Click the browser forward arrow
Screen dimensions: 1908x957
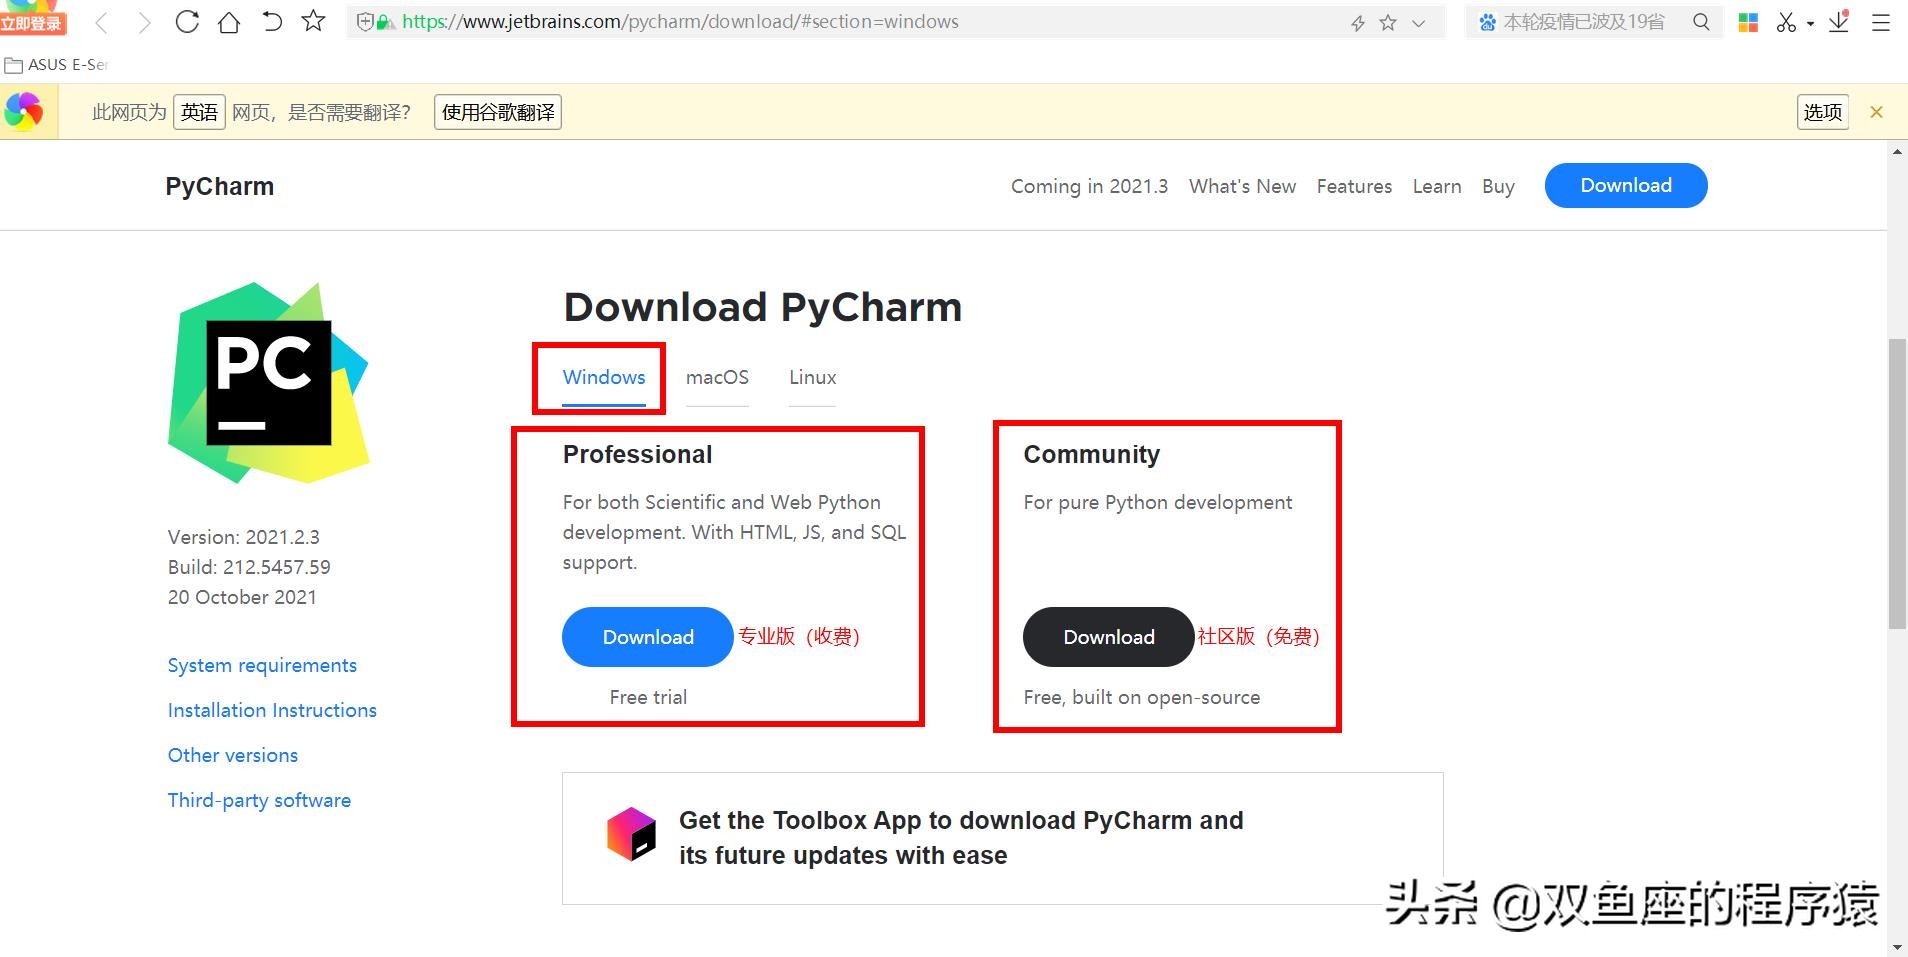[144, 22]
